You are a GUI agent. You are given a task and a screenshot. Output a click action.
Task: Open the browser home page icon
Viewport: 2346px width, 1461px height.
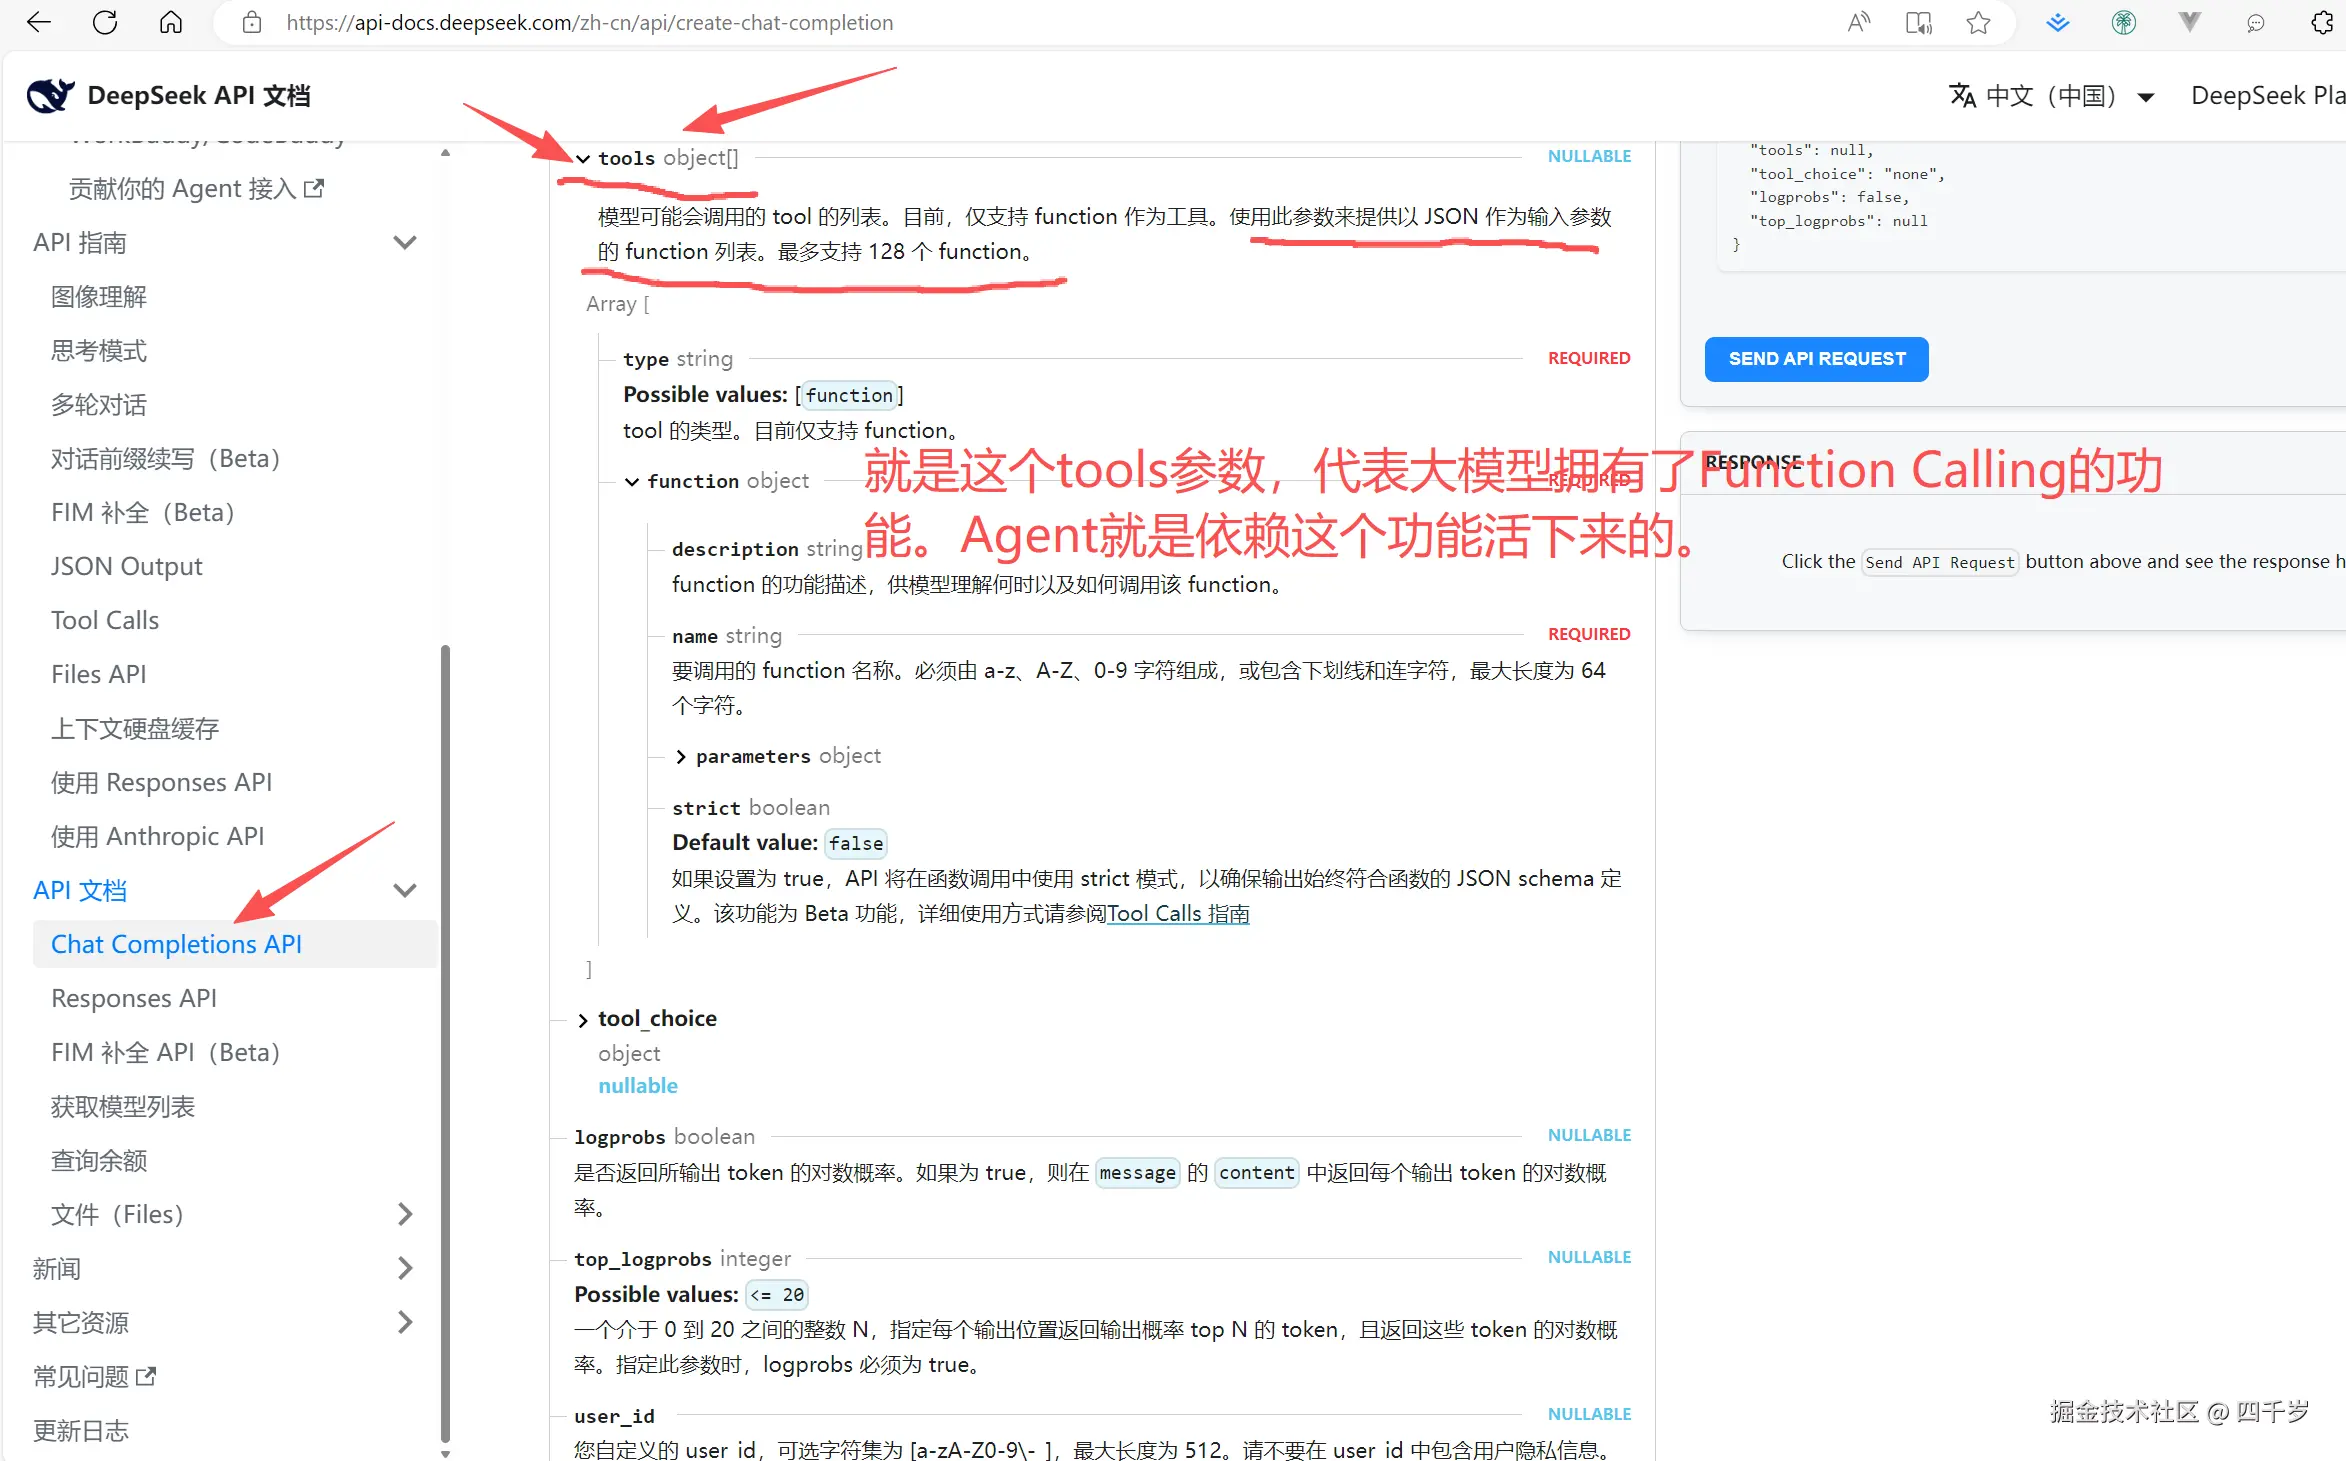pyautogui.click(x=171, y=22)
